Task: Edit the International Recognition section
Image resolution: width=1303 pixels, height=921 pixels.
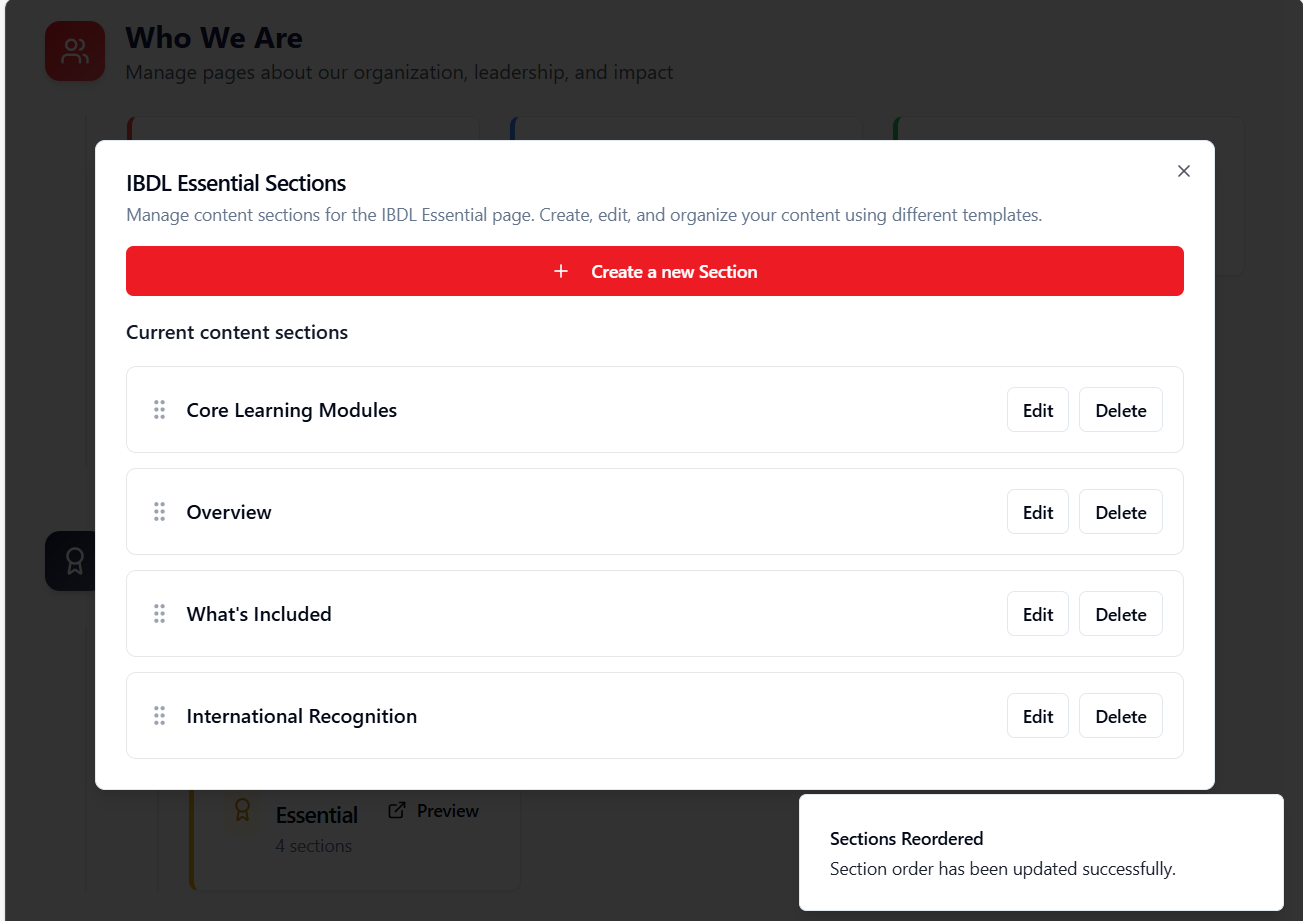Action: tap(1038, 716)
